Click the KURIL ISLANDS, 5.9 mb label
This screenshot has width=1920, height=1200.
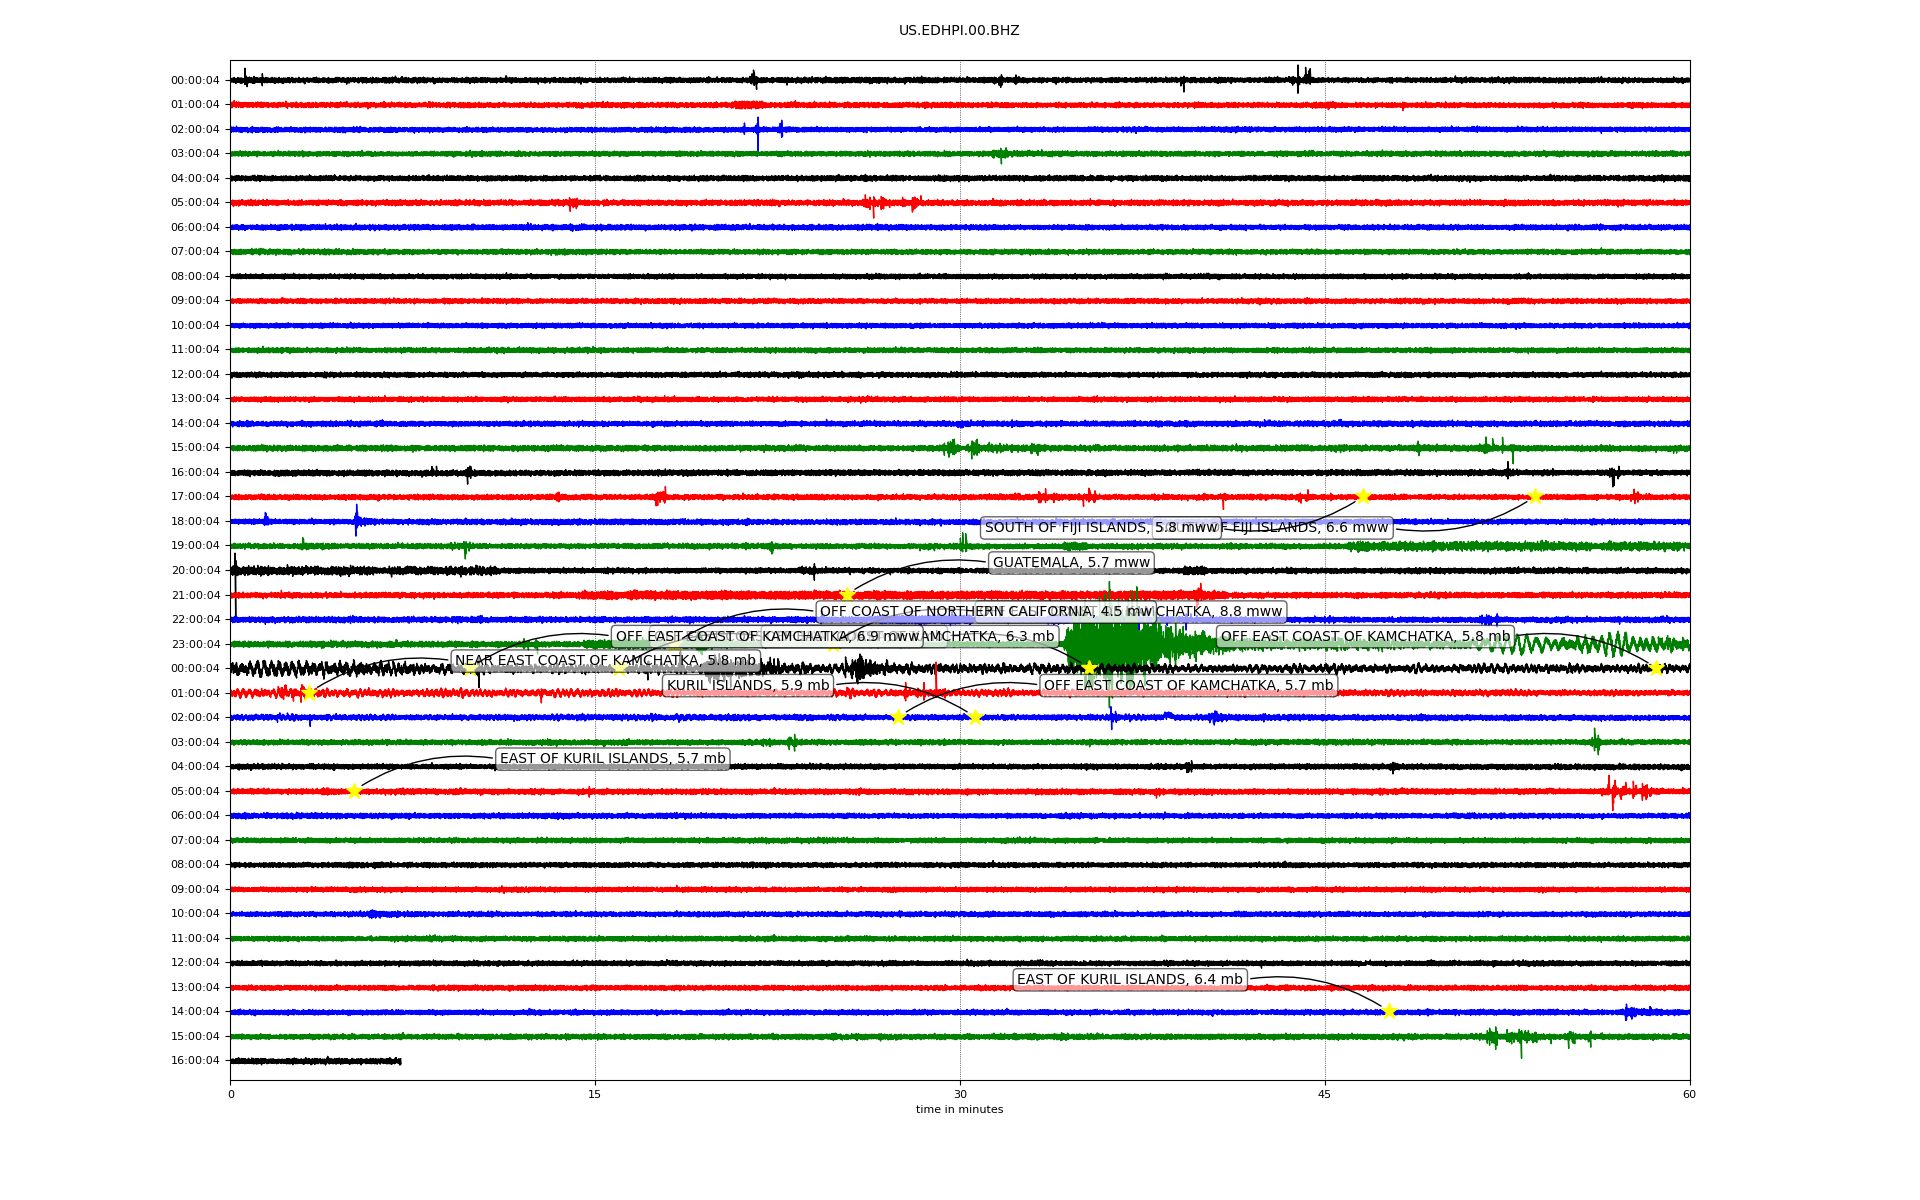[x=748, y=686]
